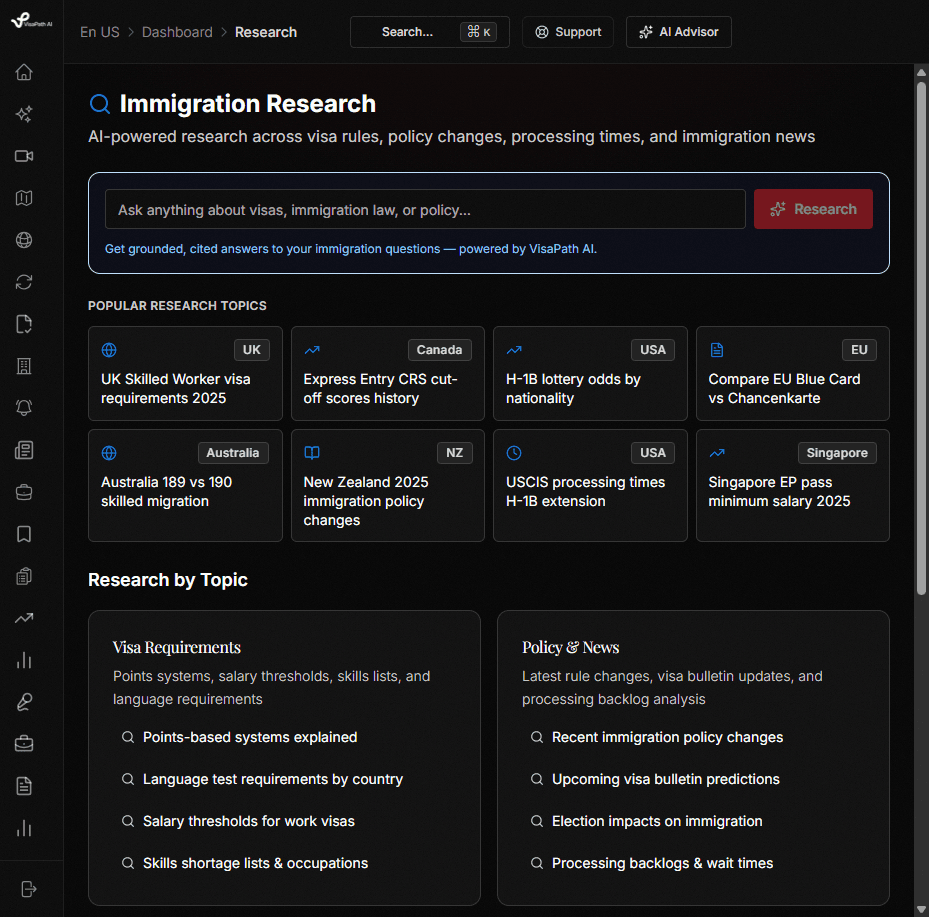Open the AI Advisor button
The width and height of the screenshot is (929, 917).
(x=678, y=32)
